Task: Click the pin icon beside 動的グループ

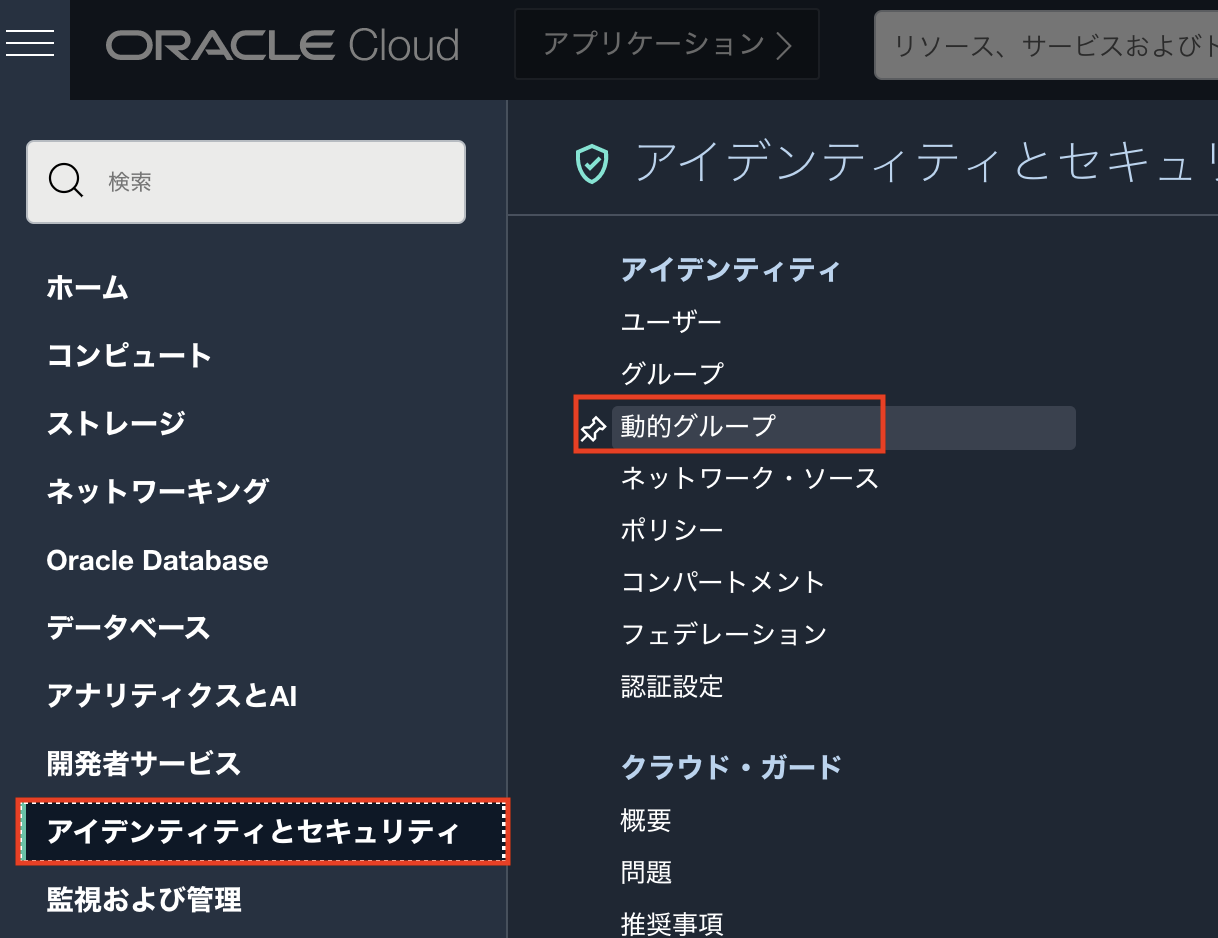Action: (x=593, y=429)
